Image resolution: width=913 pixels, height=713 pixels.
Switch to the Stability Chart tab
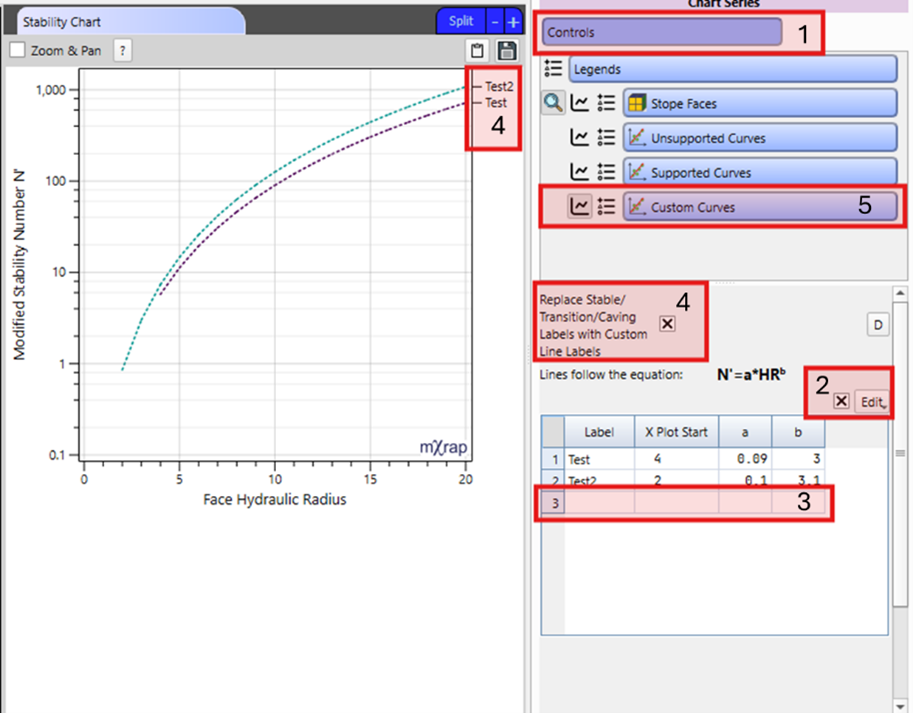pos(125,21)
